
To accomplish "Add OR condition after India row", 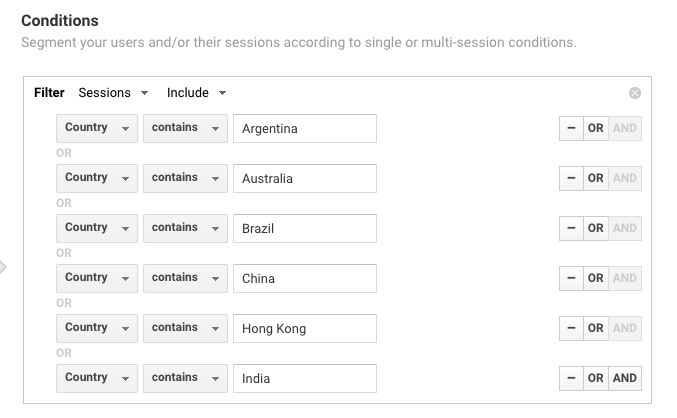I will (595, 378).
